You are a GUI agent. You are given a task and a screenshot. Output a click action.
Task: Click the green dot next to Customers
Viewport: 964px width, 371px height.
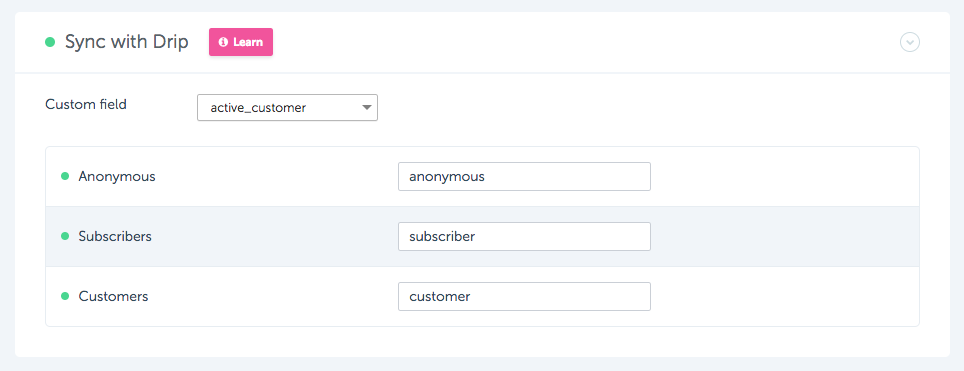pyautogui.click(x=65, y=297)
